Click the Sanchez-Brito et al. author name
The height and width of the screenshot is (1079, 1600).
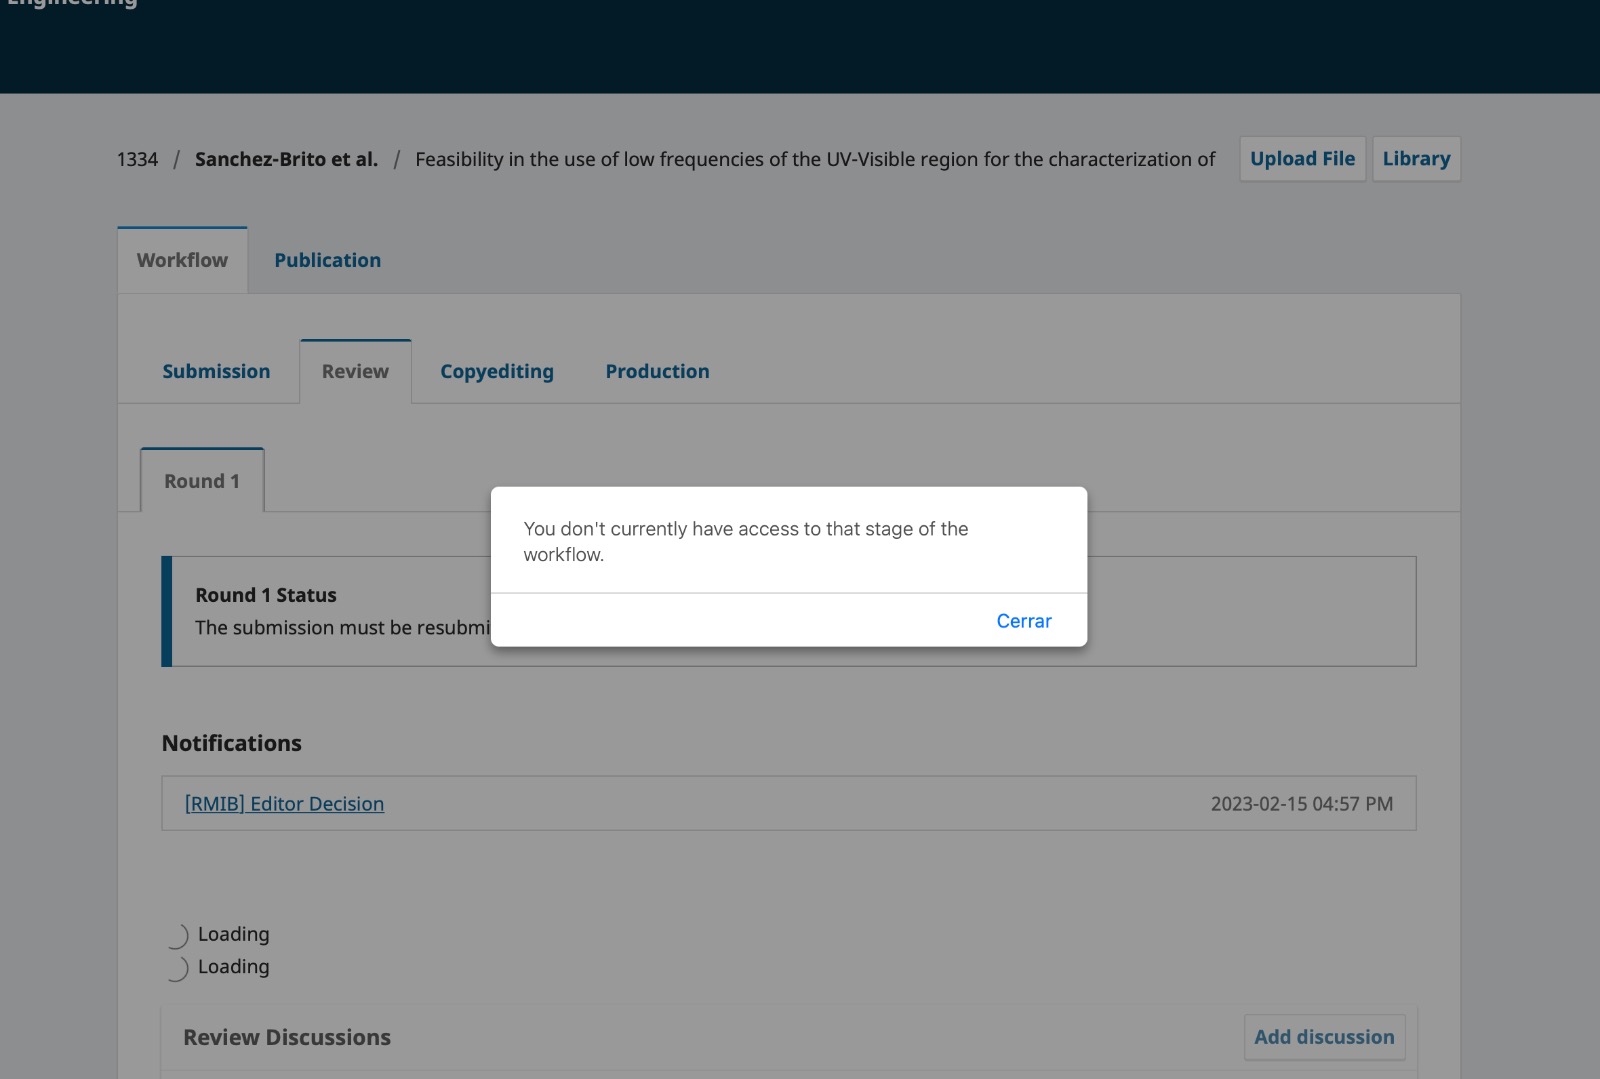286,159
